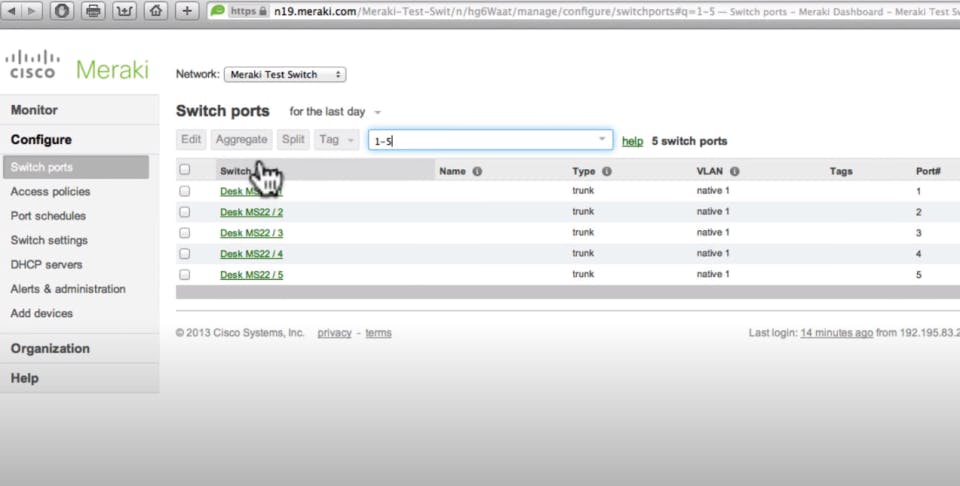Open the Desk MS22 / 3 port link

[x=252, y=233]
